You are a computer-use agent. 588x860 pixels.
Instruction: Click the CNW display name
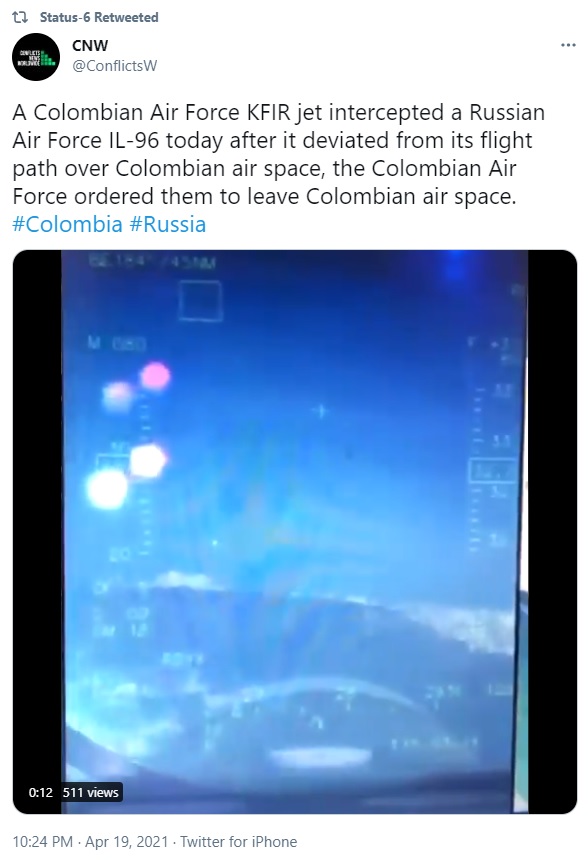tap(90, 46)
